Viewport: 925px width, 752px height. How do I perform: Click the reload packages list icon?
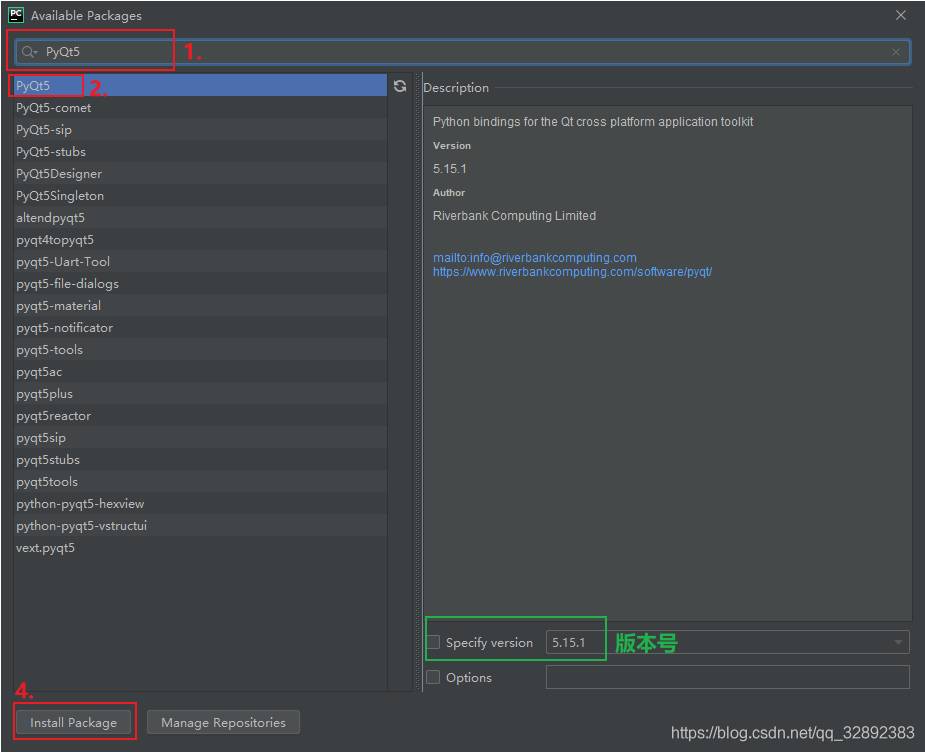[x=400, y=86]
